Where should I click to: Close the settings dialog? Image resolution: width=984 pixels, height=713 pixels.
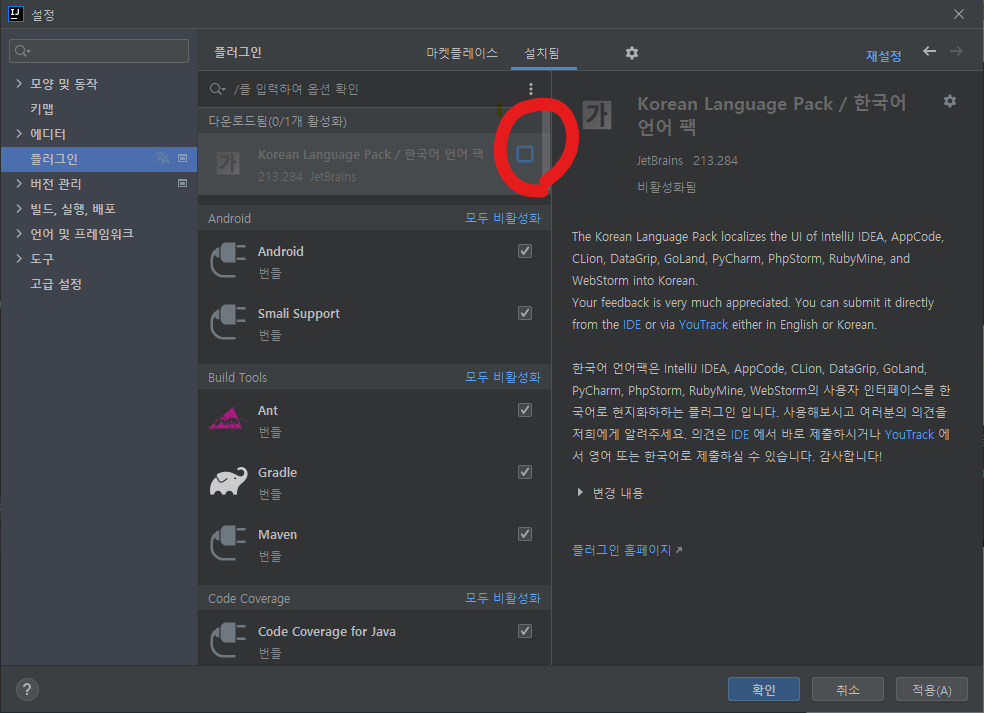958,14
